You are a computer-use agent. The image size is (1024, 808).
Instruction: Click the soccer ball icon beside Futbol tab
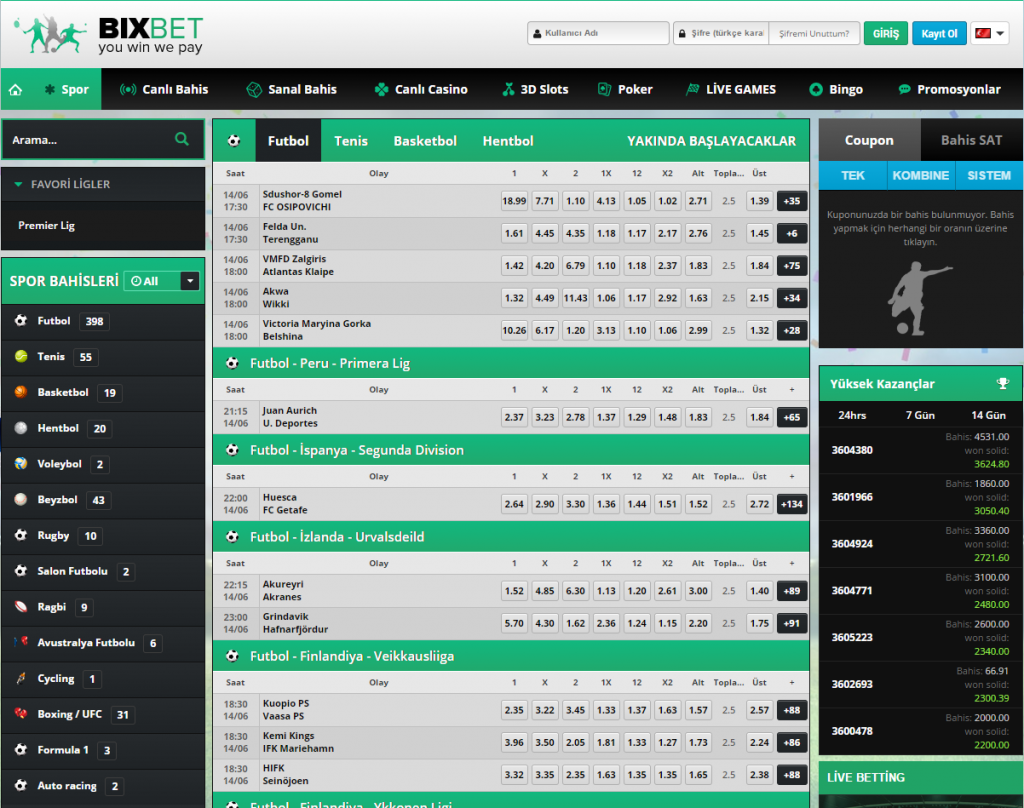click(x=234, y=140)
